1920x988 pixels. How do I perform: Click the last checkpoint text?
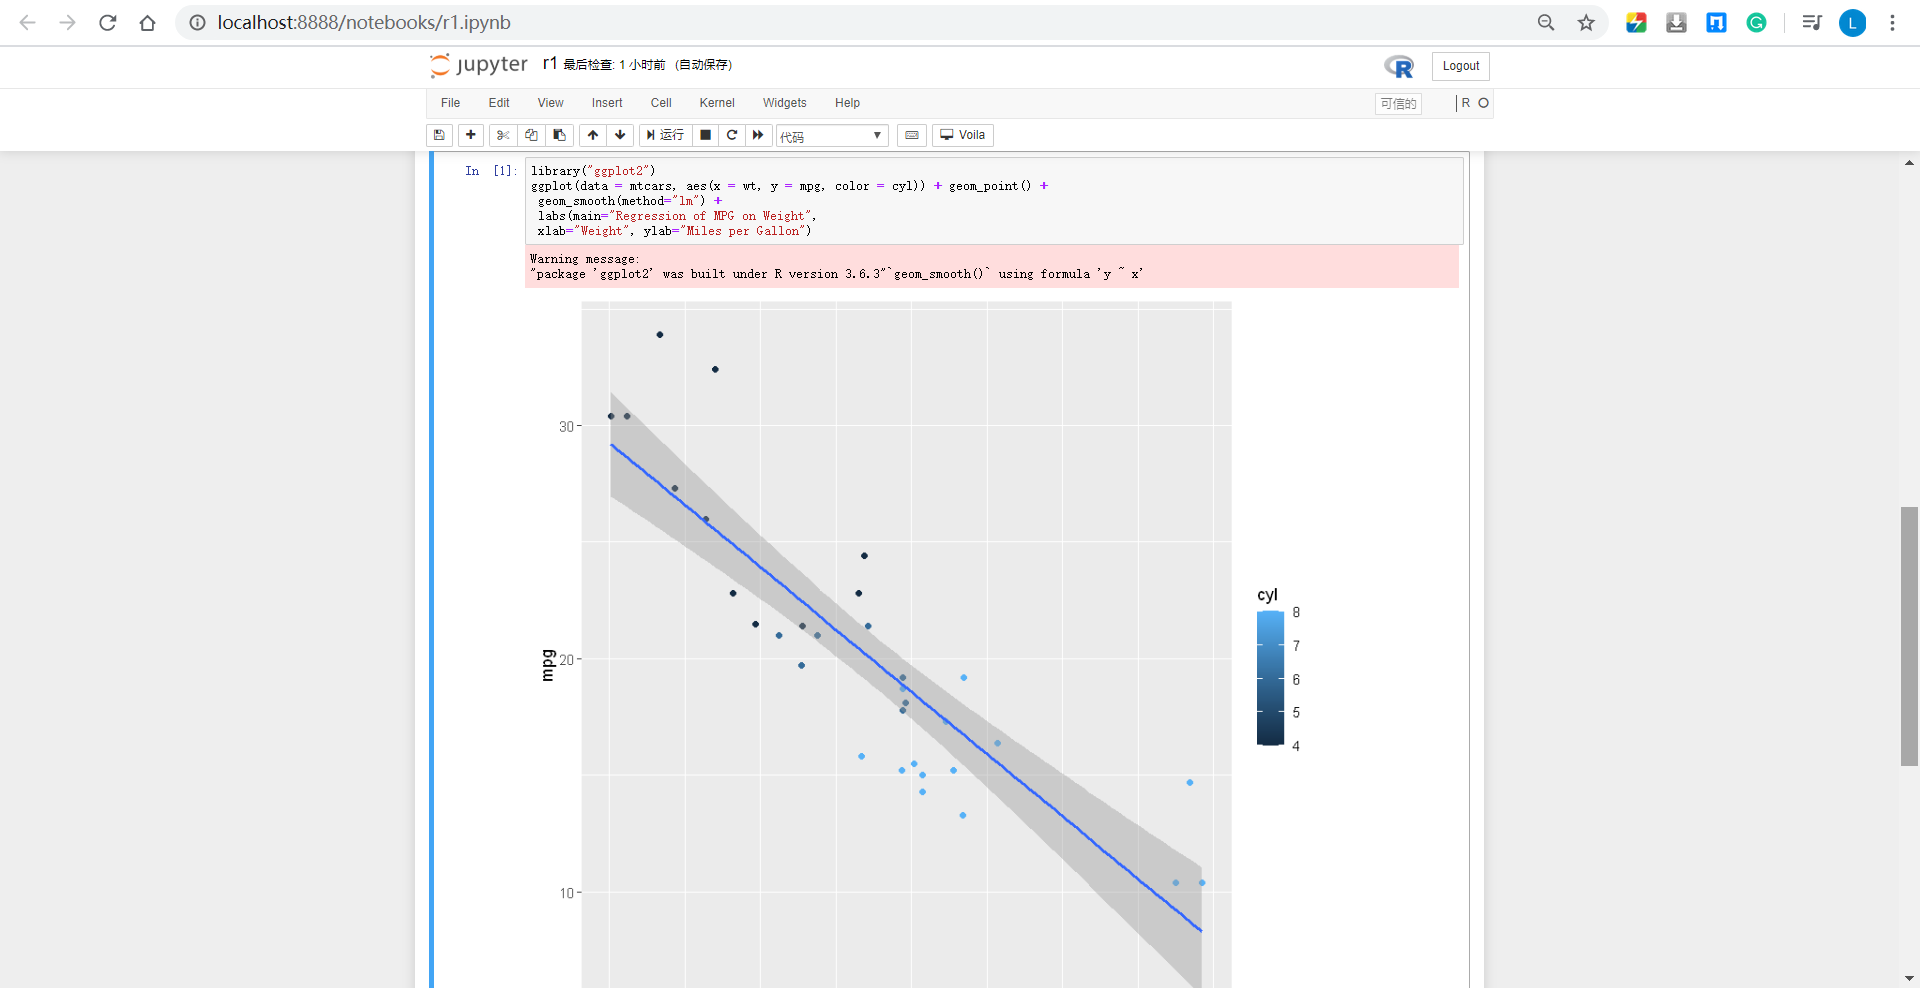614,65
